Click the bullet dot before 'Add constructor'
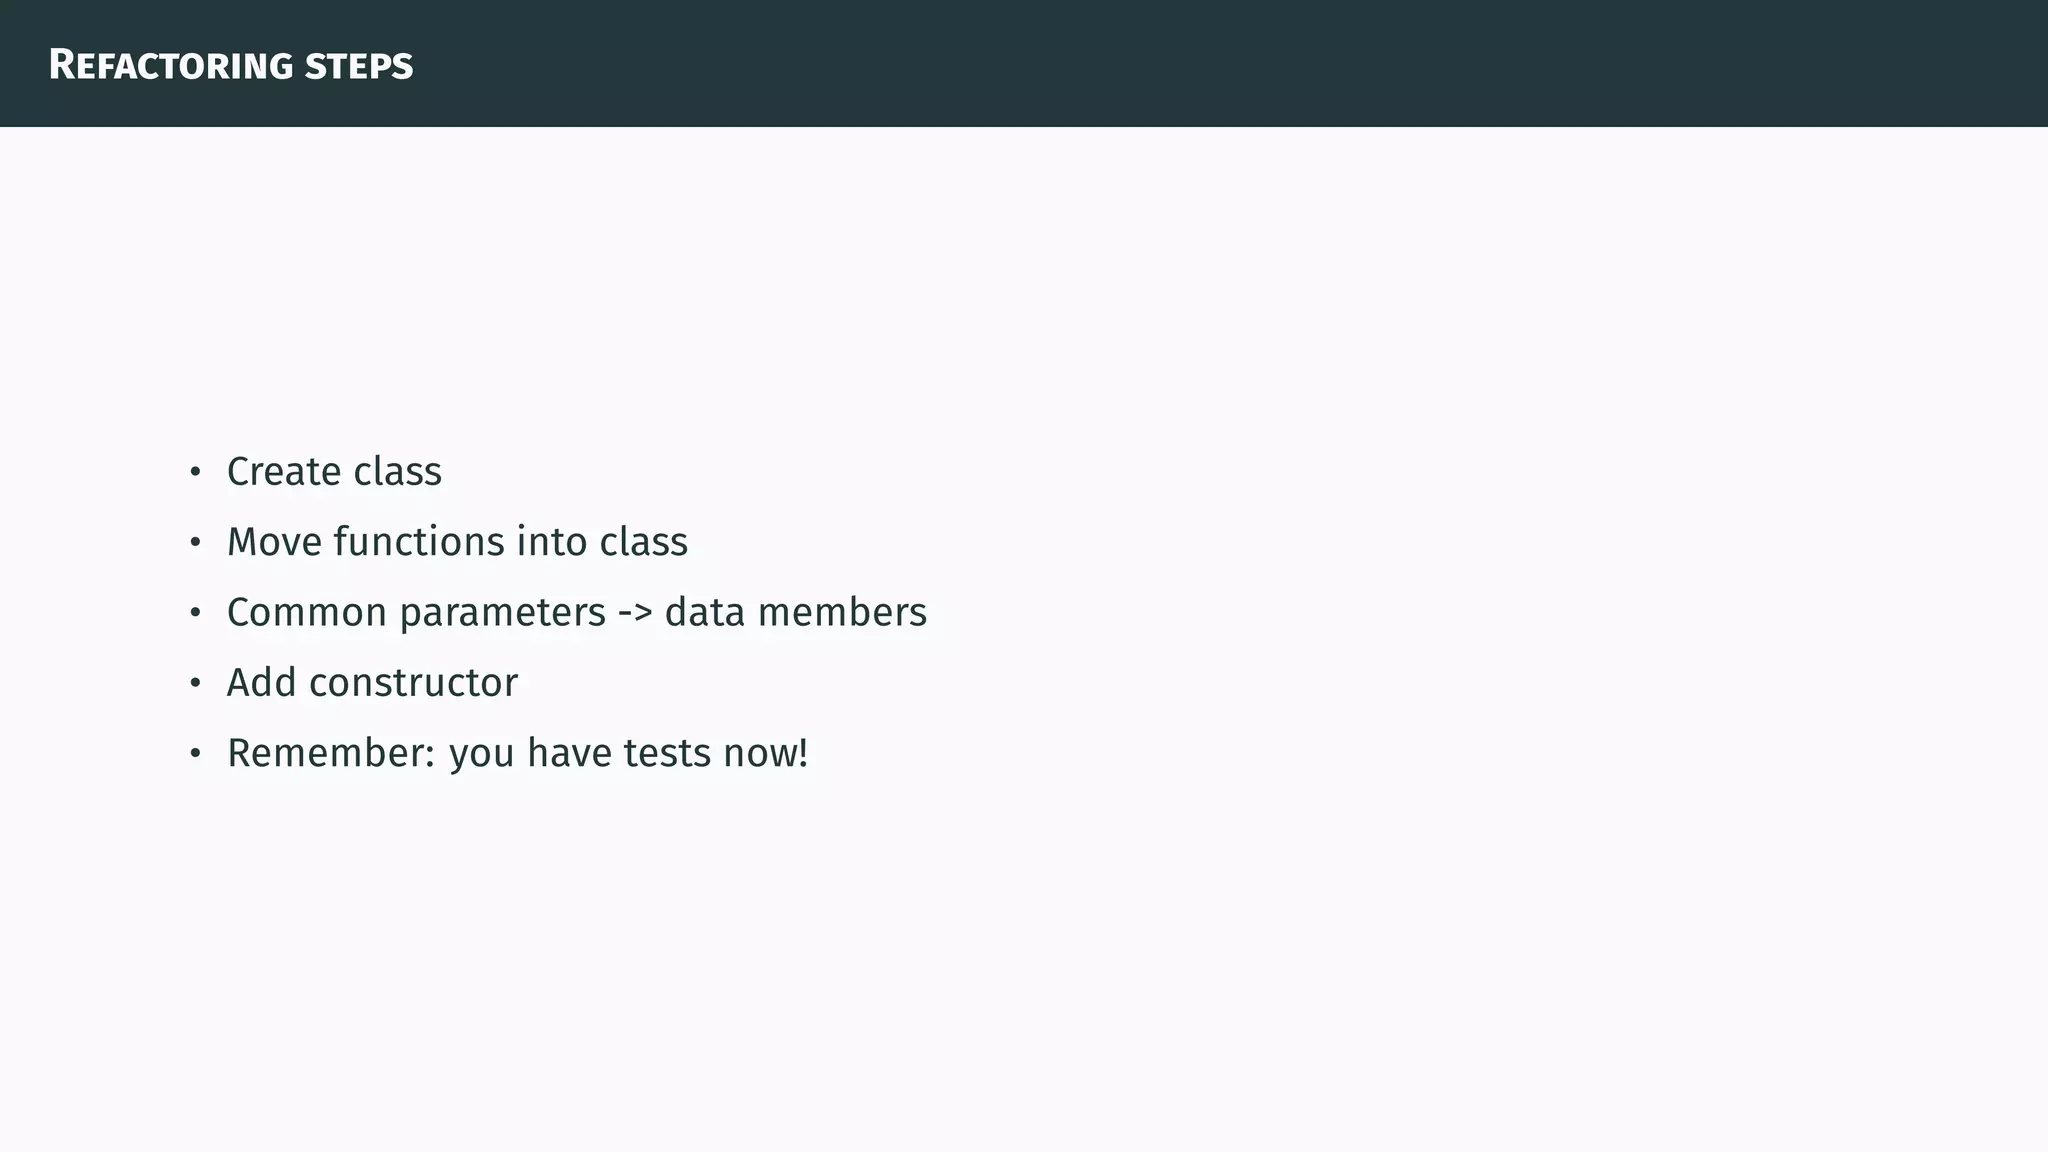Image resolution: width=2048 pixels, height=1152 pixels. click(x=196, y=684)
